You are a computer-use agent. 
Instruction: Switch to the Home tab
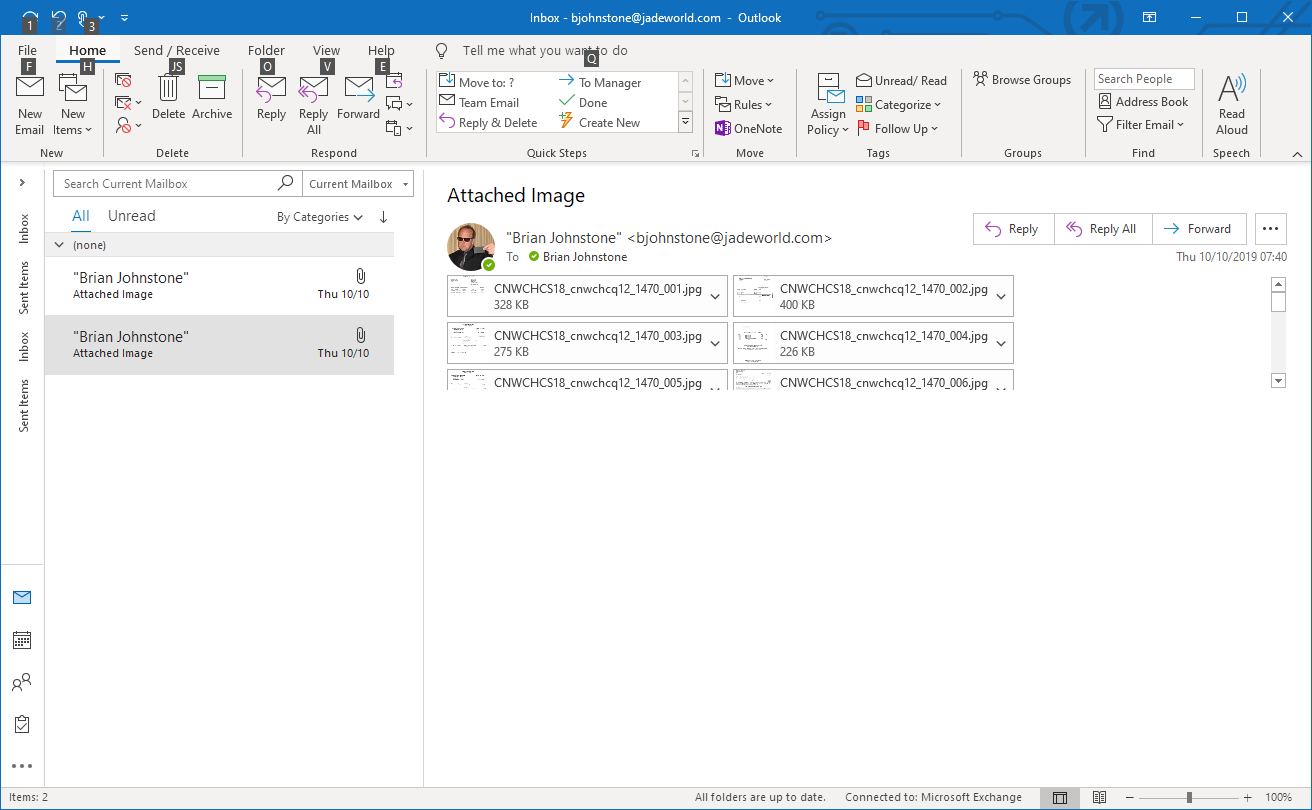tap(88, 51)
